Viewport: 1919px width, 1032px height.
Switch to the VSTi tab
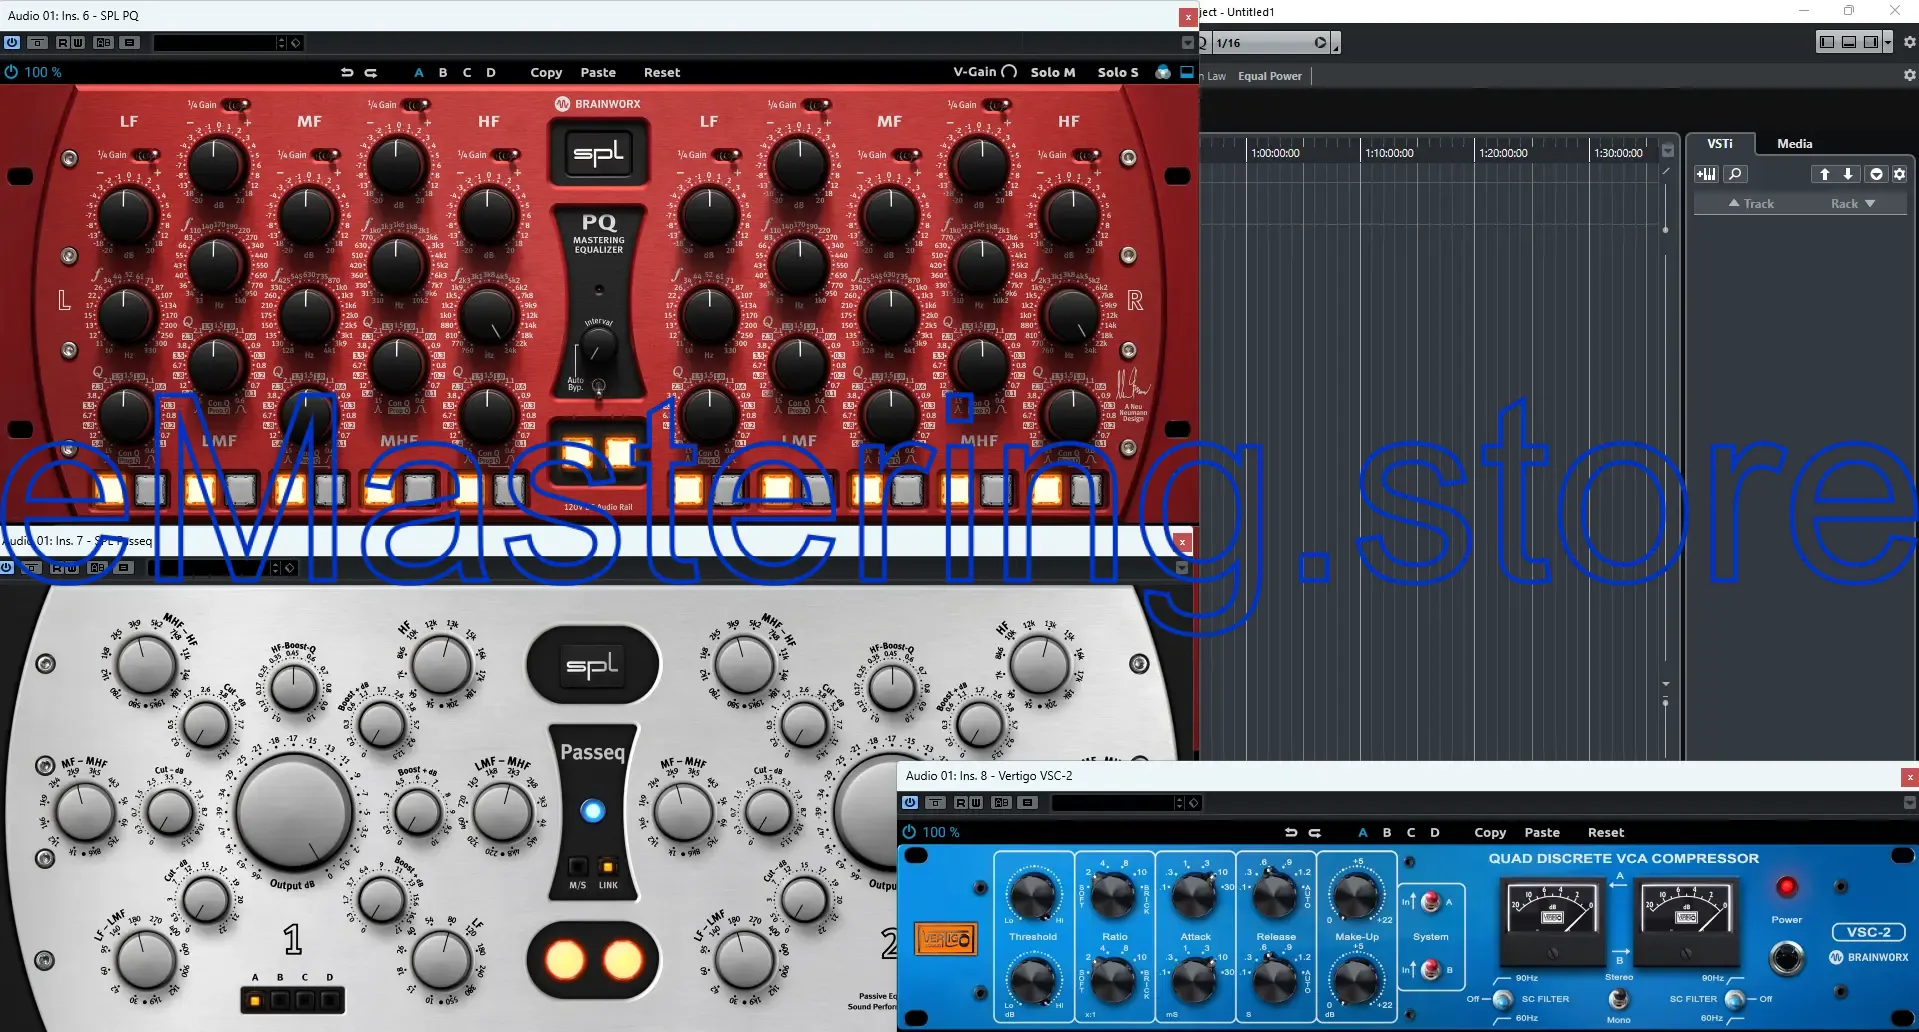[1720, 144]
